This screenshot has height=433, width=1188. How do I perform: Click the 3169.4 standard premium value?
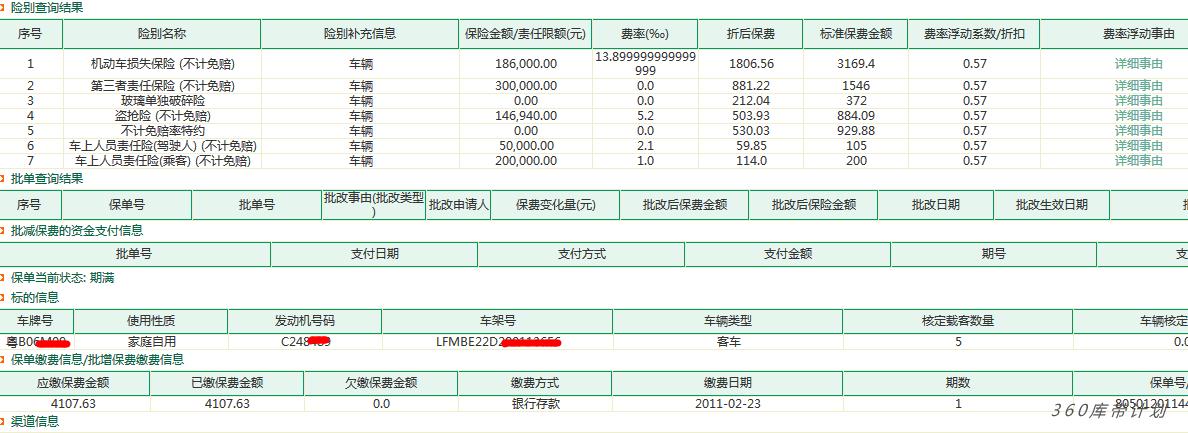click(x=856, y=64)
